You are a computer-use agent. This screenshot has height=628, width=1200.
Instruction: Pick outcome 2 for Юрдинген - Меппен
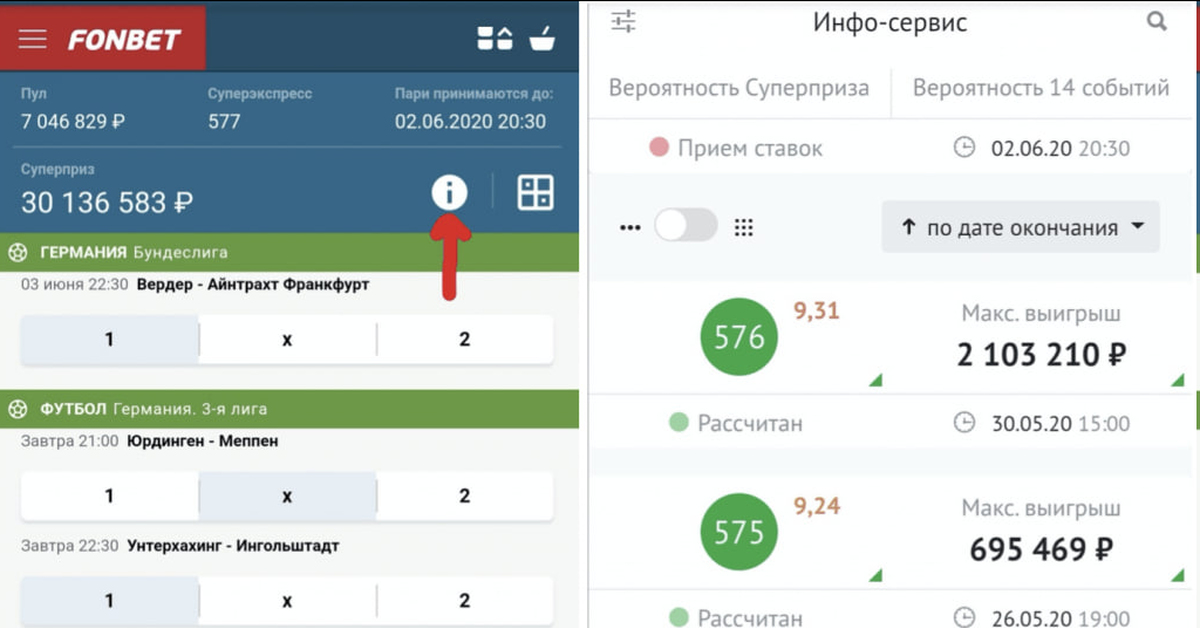[465, 496]
